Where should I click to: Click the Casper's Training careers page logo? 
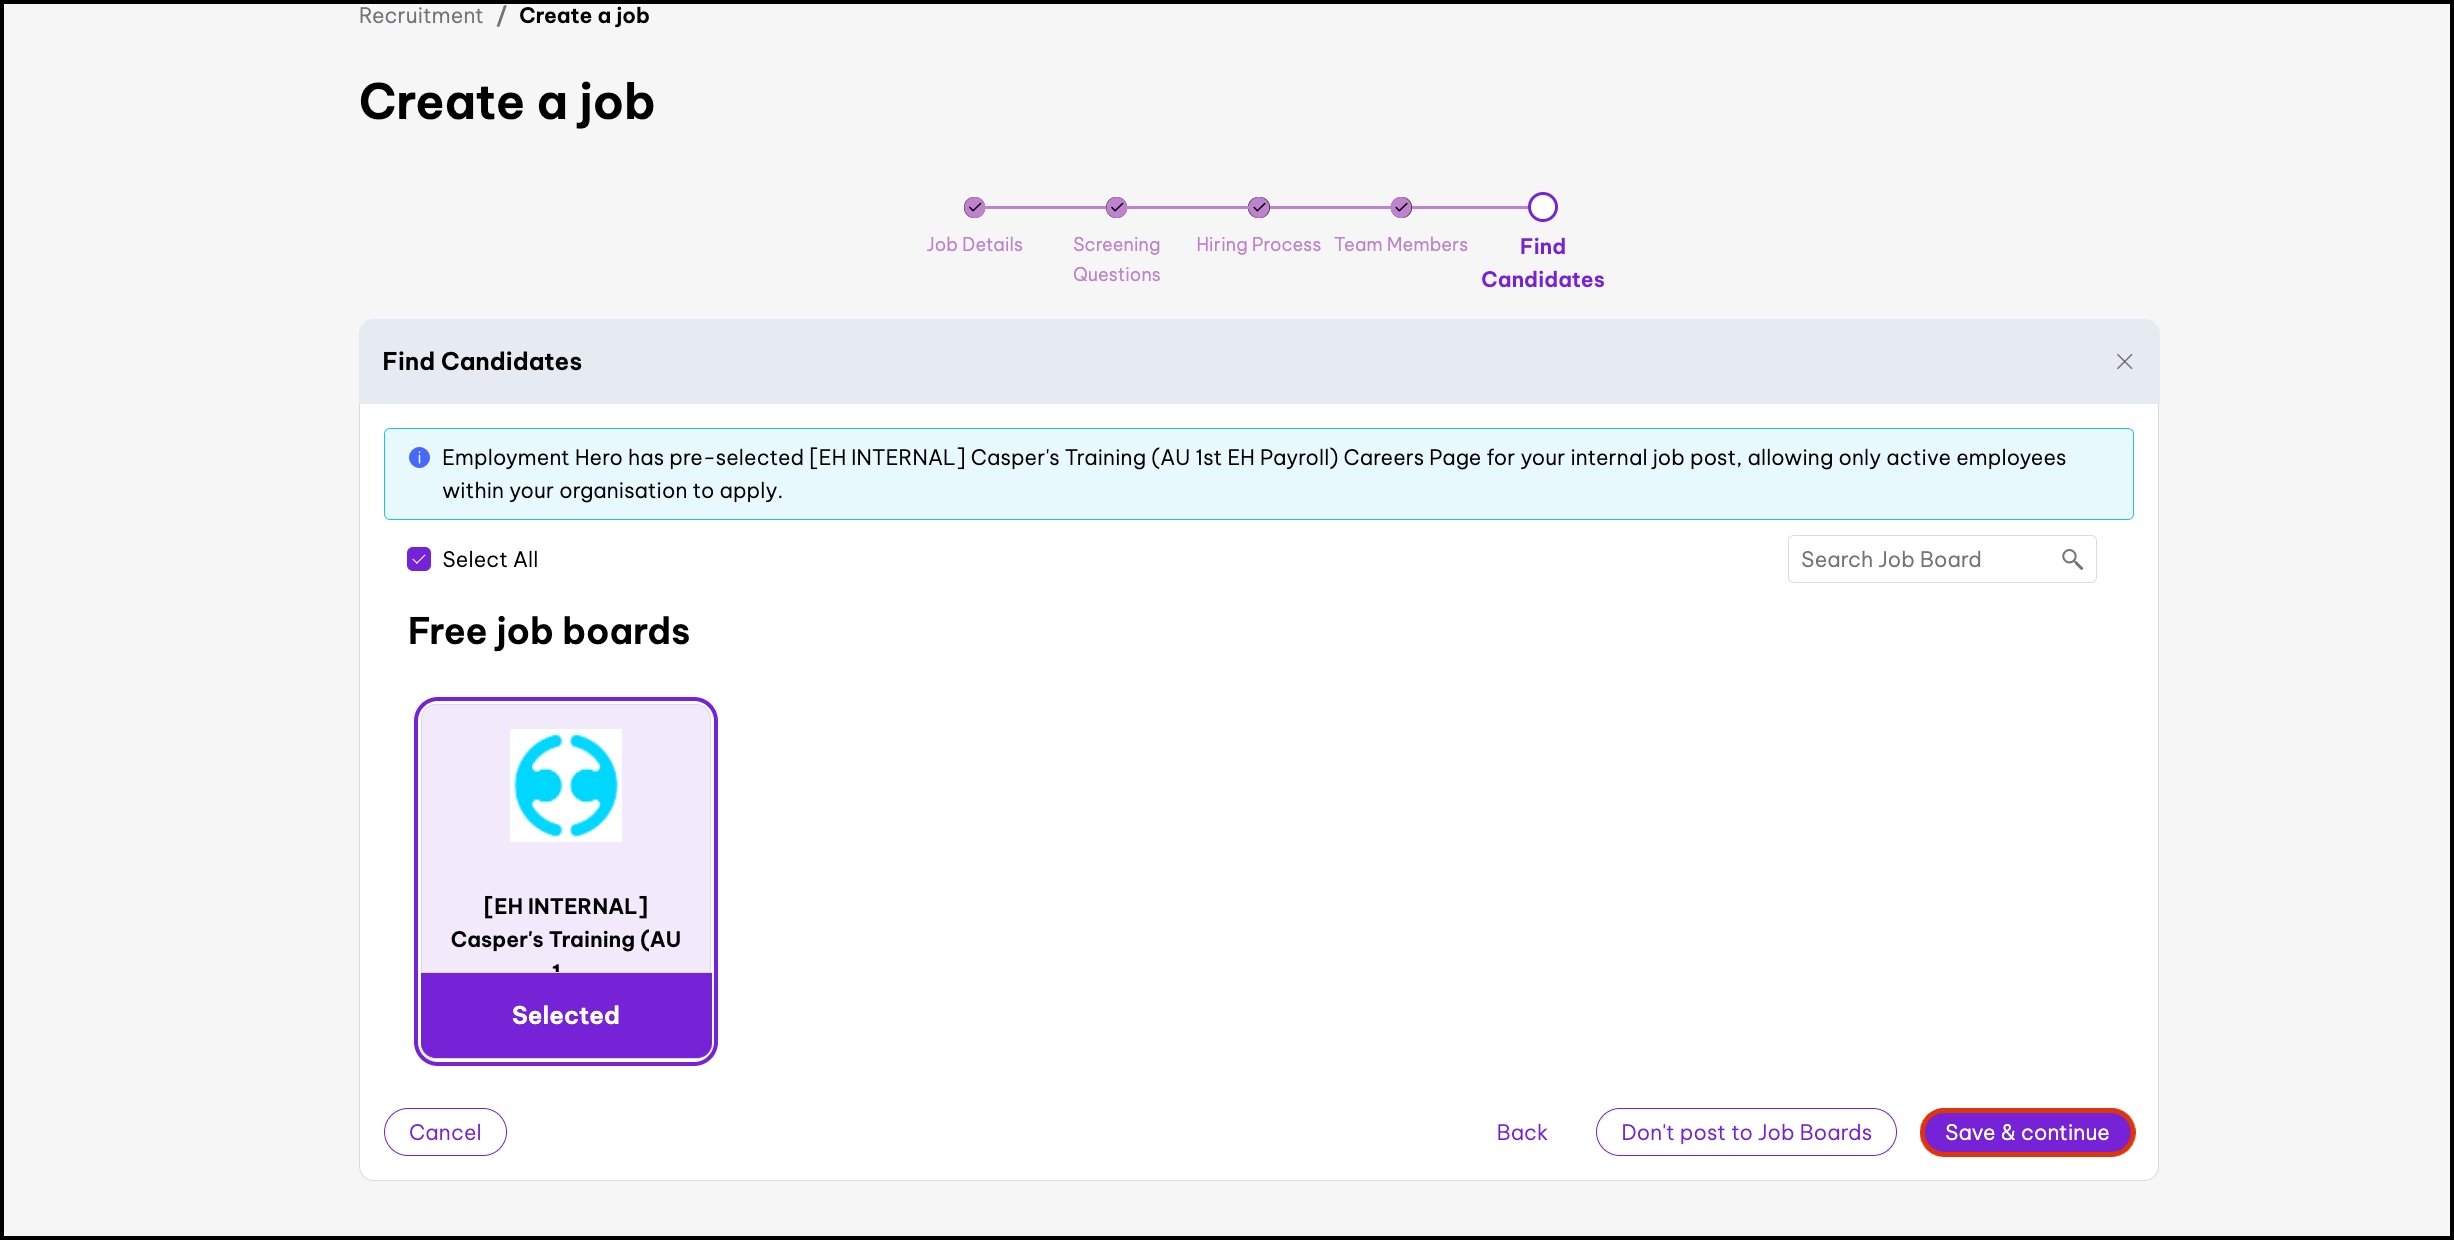566,785
